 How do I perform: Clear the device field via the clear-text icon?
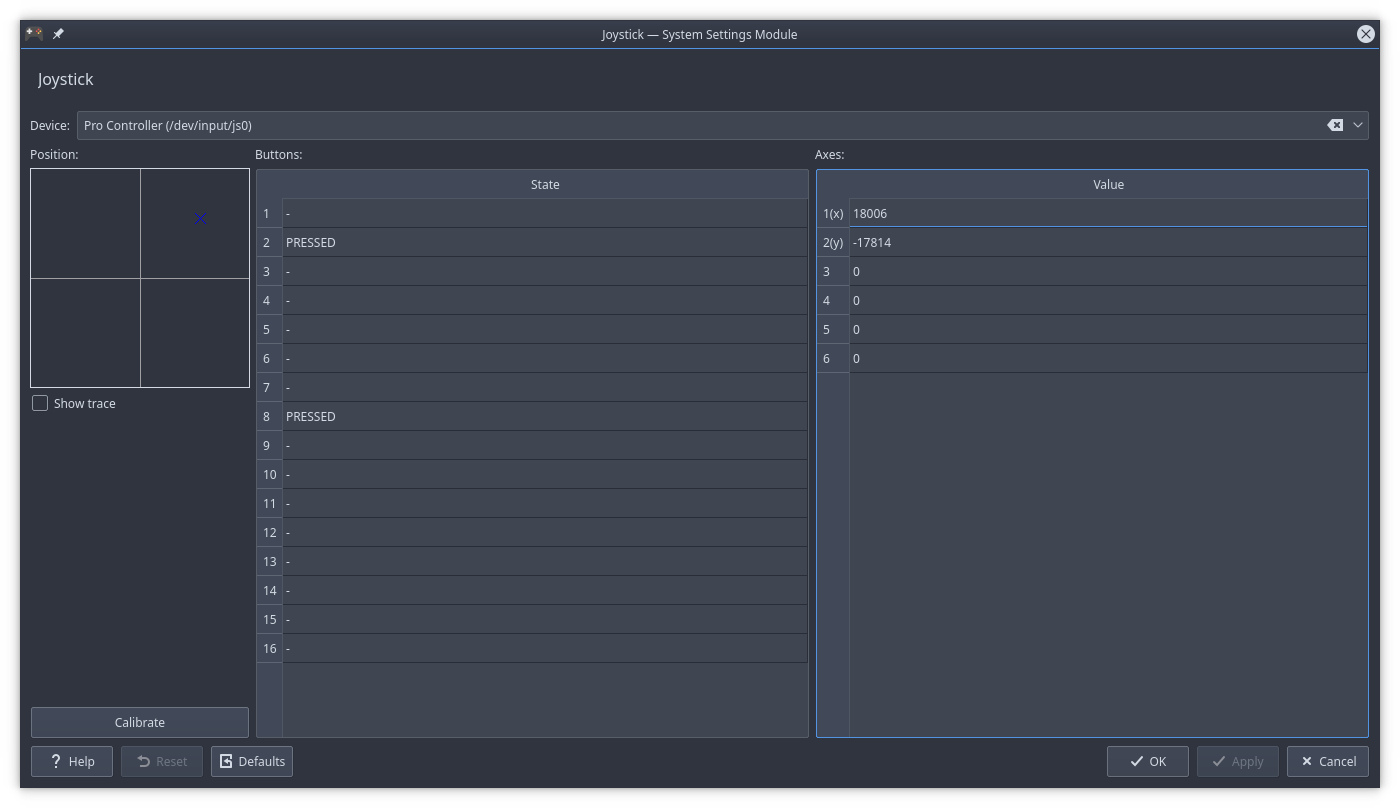(1335, 124)
